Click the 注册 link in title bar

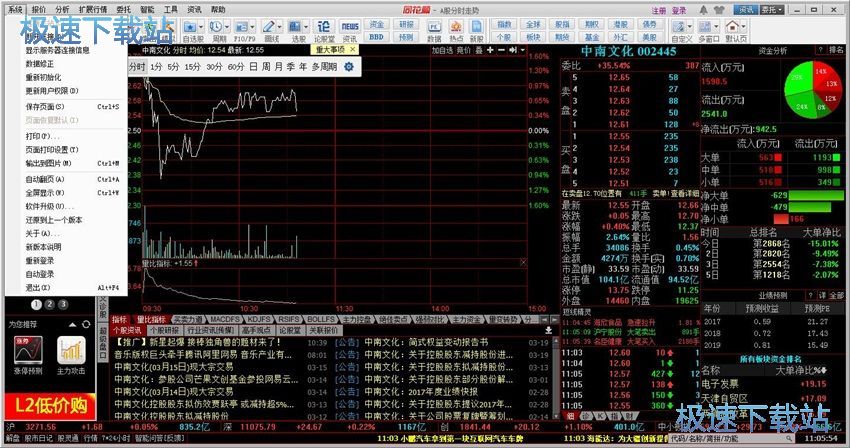[659, 10]
